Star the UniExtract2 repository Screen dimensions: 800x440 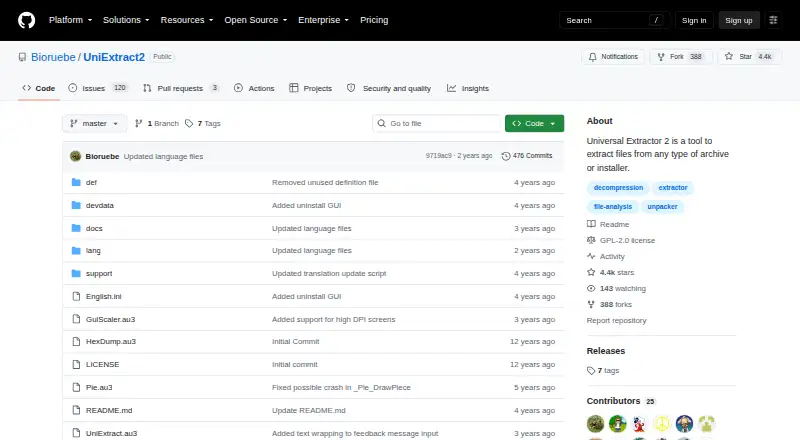click(x=749, y=57)
